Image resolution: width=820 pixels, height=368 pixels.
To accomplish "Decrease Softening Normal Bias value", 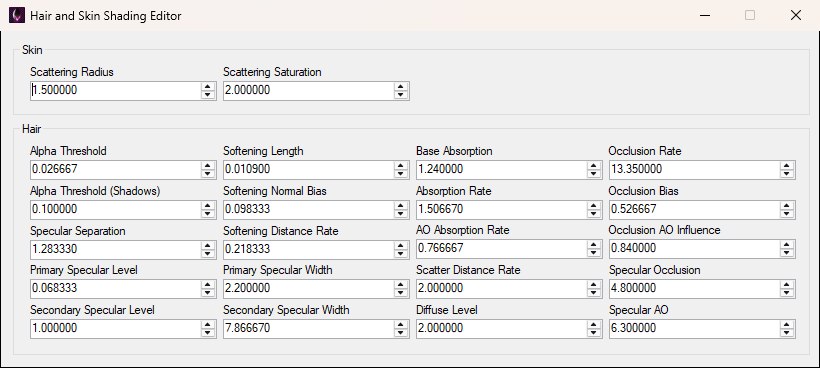I will pyautogui.click(x=401, y=214).
